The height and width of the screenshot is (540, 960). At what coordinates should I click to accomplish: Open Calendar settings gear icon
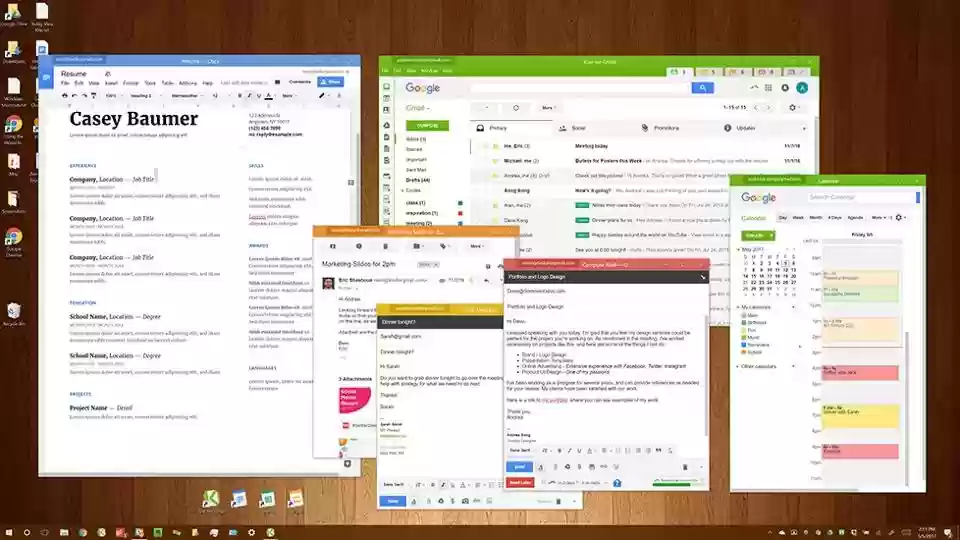point(899,217)
